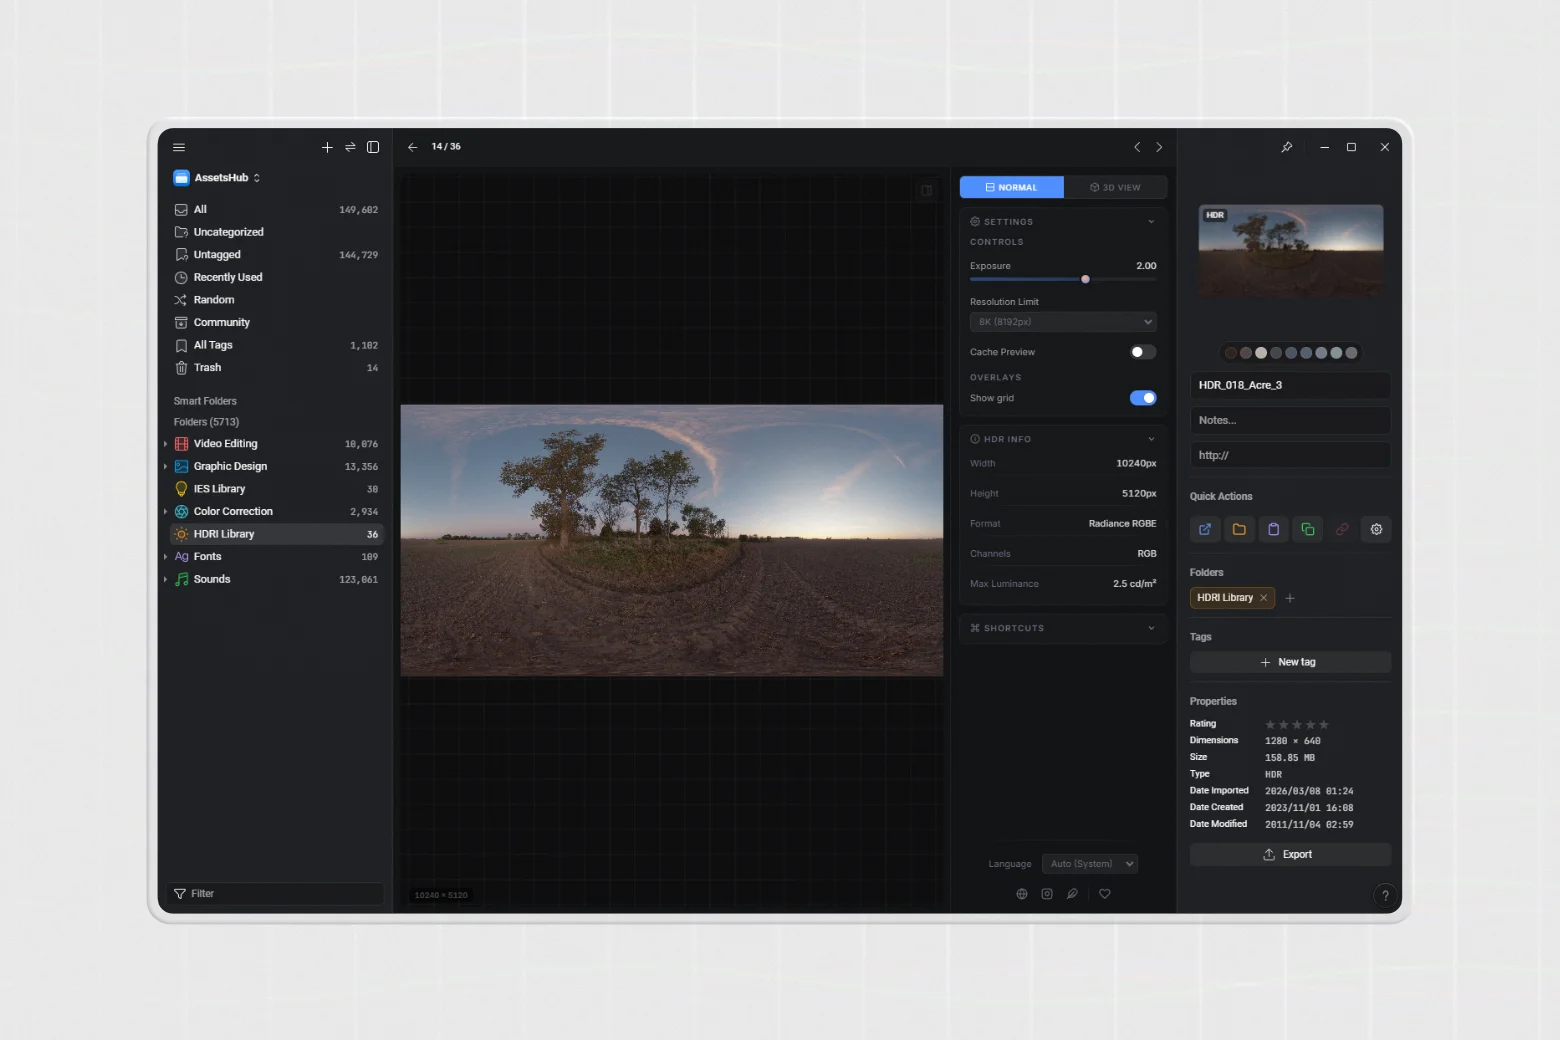Image resolution: width=1560 pixels, height=1040 pixels.
Task: Enable the Cache Preview toggle
Action: pyautogui.click(x=1142, y=352)
